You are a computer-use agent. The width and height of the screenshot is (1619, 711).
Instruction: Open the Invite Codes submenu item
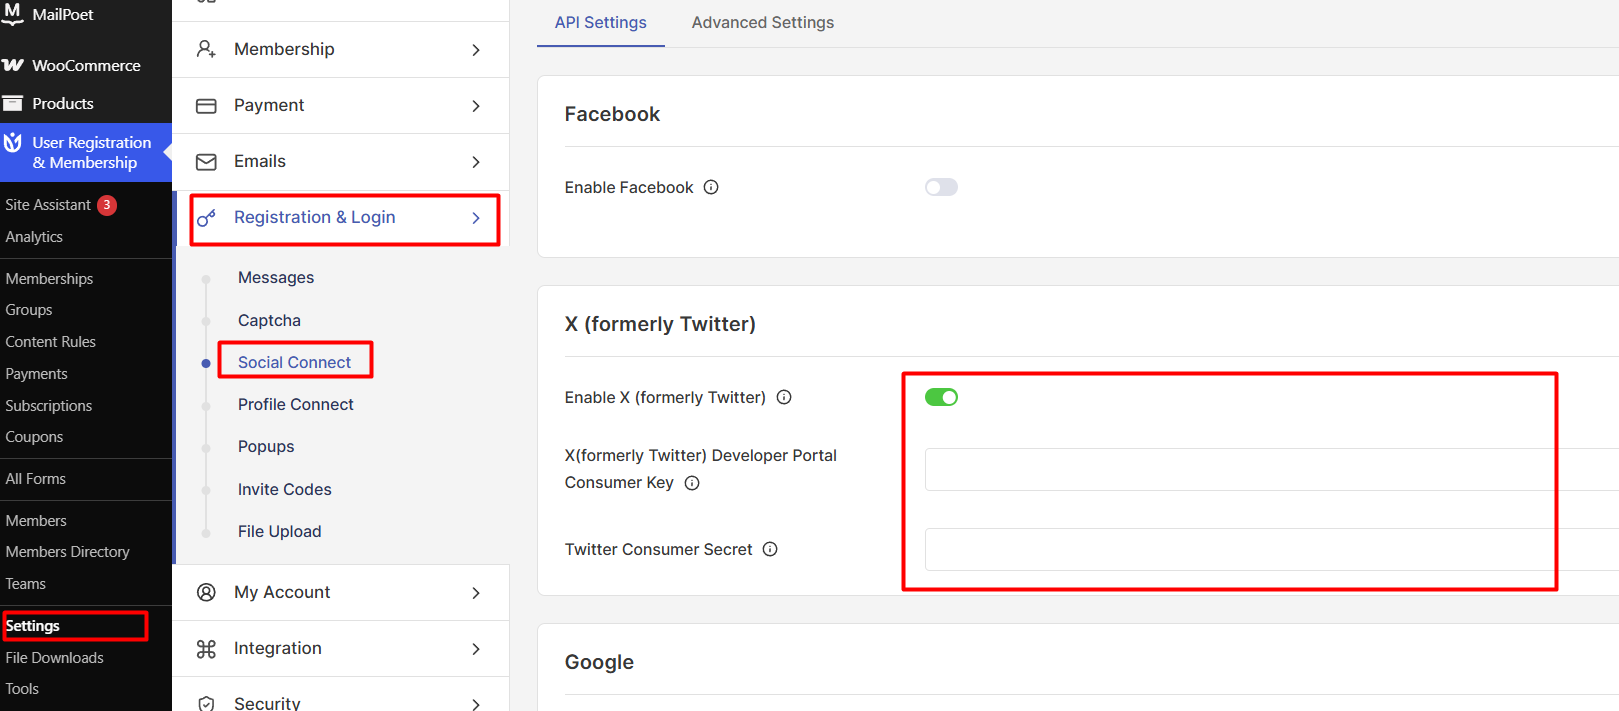tap(285, 489)
